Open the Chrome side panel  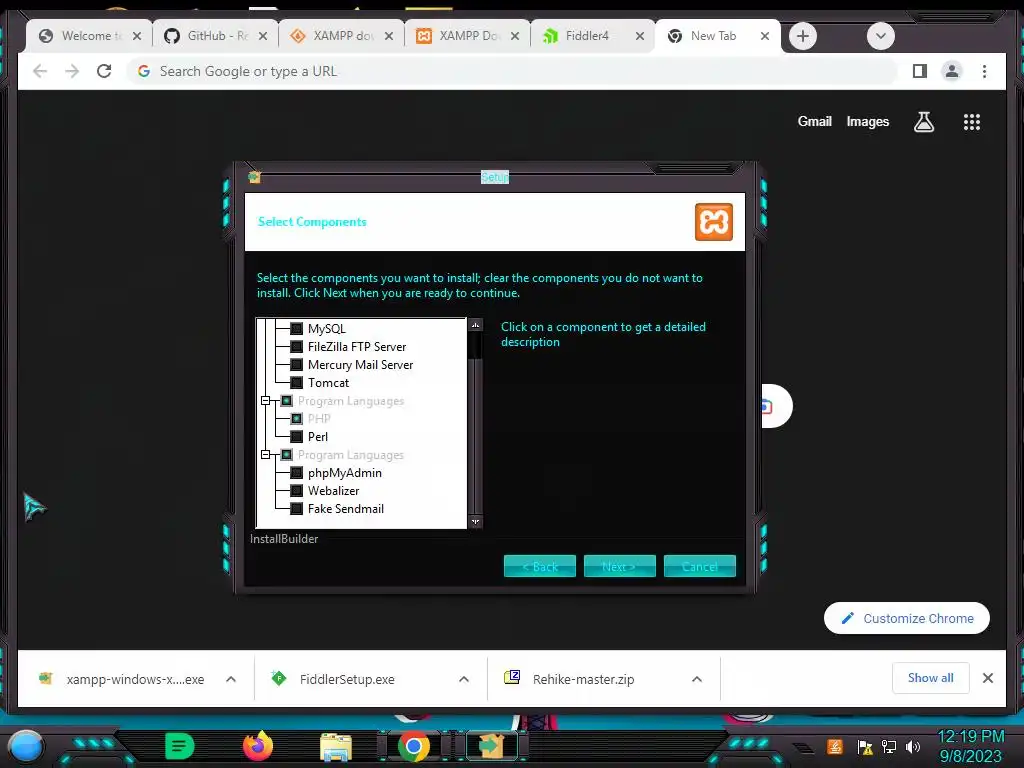(x=920, y=71)
